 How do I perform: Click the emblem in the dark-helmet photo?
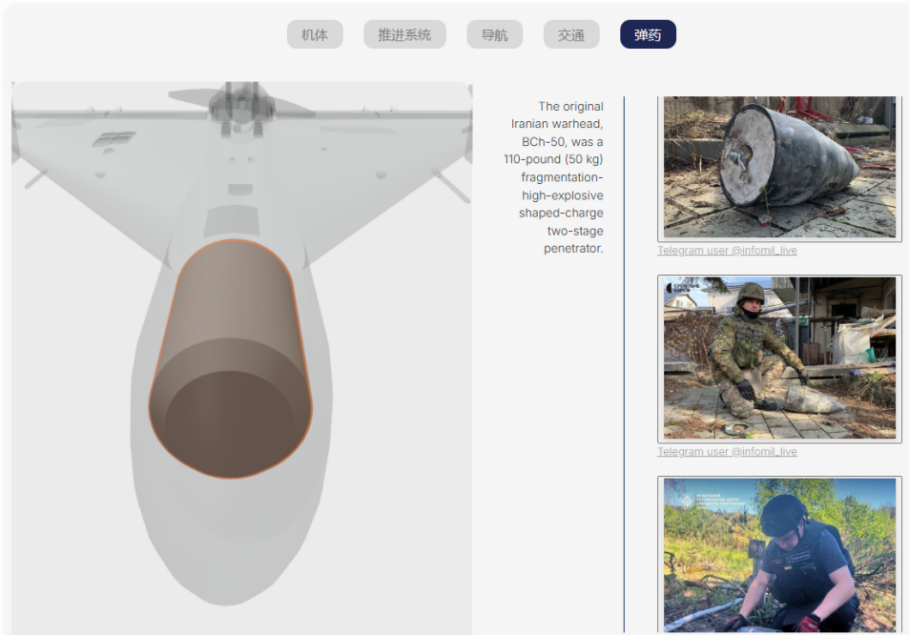coord(686,502)
